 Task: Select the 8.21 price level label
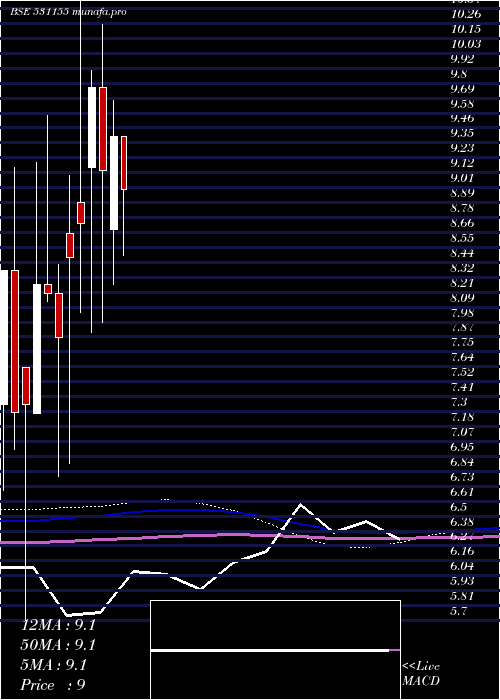tap(463, 283)
